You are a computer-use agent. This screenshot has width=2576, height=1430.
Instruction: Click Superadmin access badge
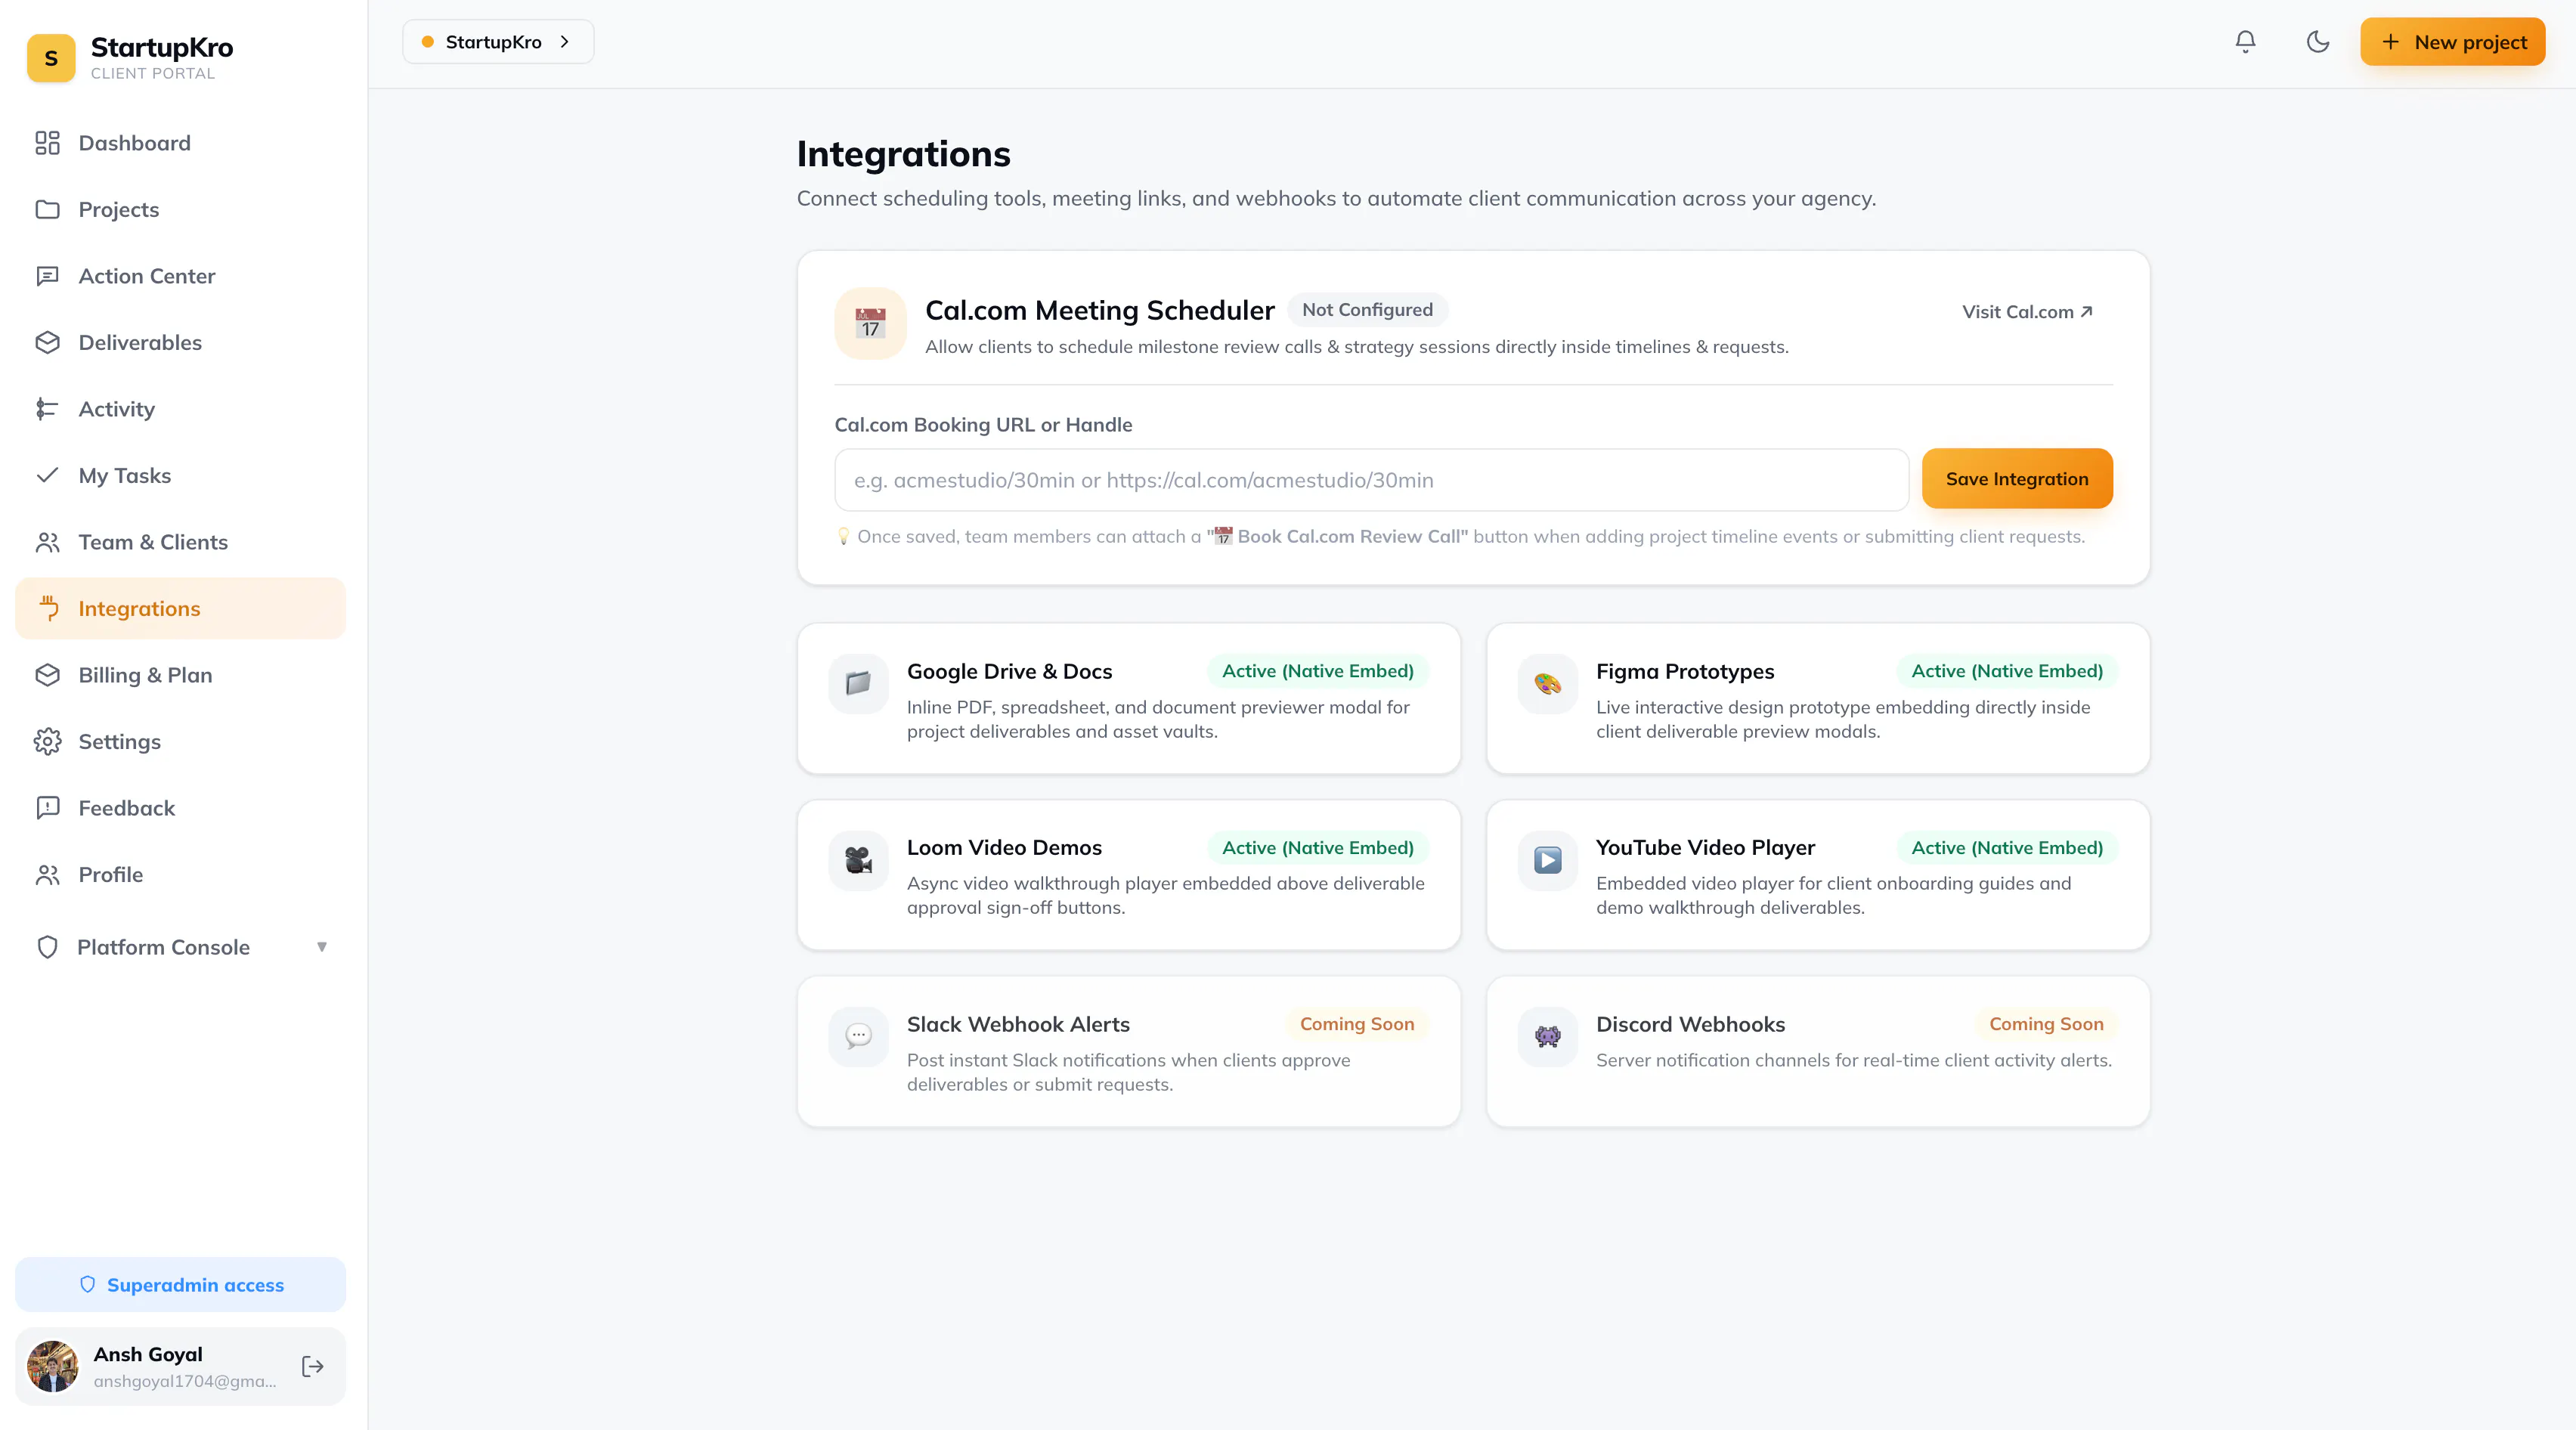pos(180,1285)
